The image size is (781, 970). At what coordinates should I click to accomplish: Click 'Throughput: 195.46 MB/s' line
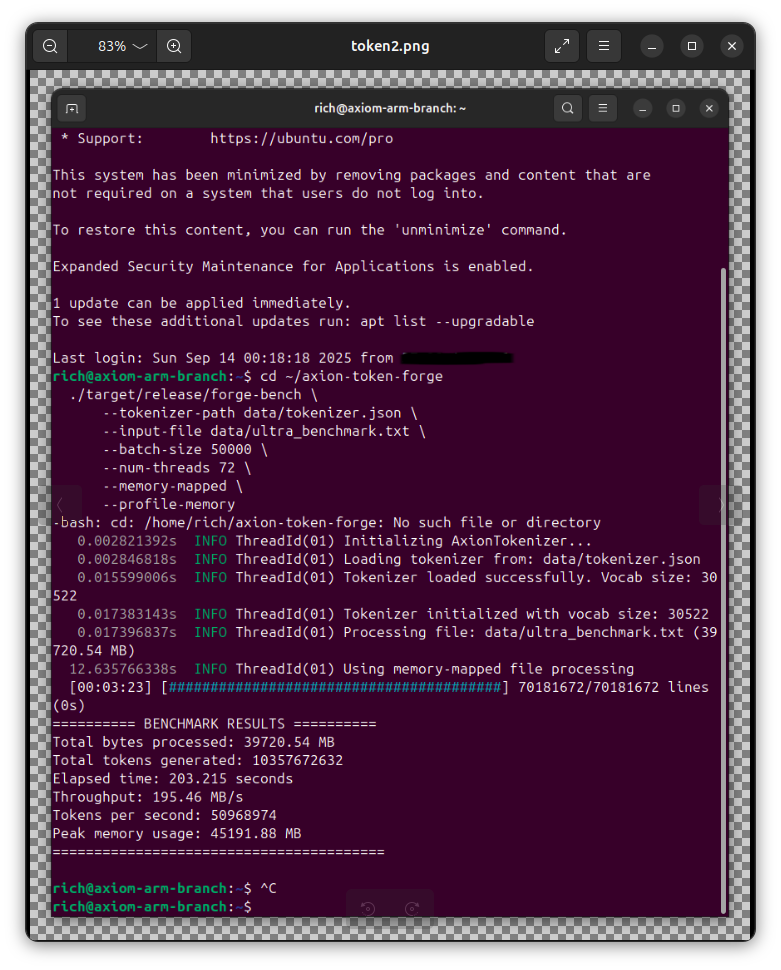pyautogui.click(x=148, y=797)
